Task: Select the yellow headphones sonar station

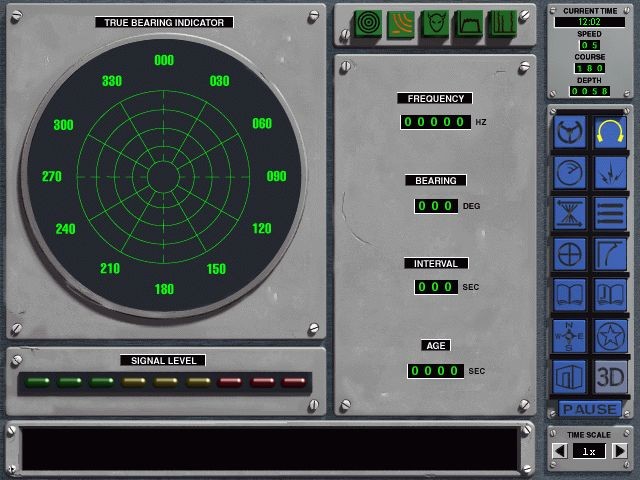Action: [610, 131]
